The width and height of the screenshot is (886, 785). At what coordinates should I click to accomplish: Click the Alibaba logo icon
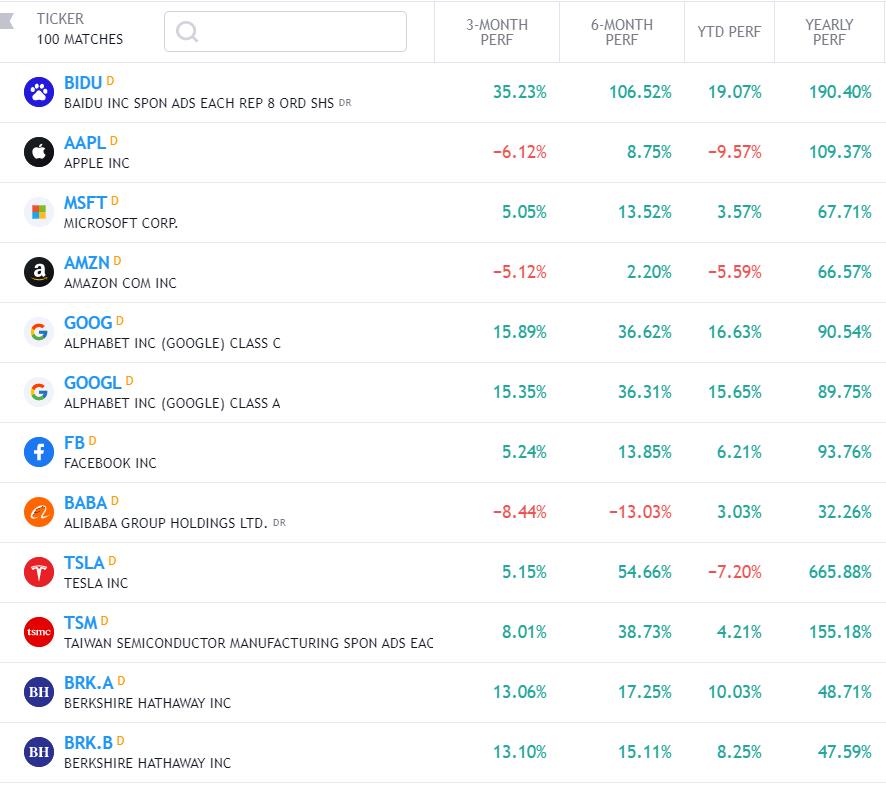click(x=39, y=512)
